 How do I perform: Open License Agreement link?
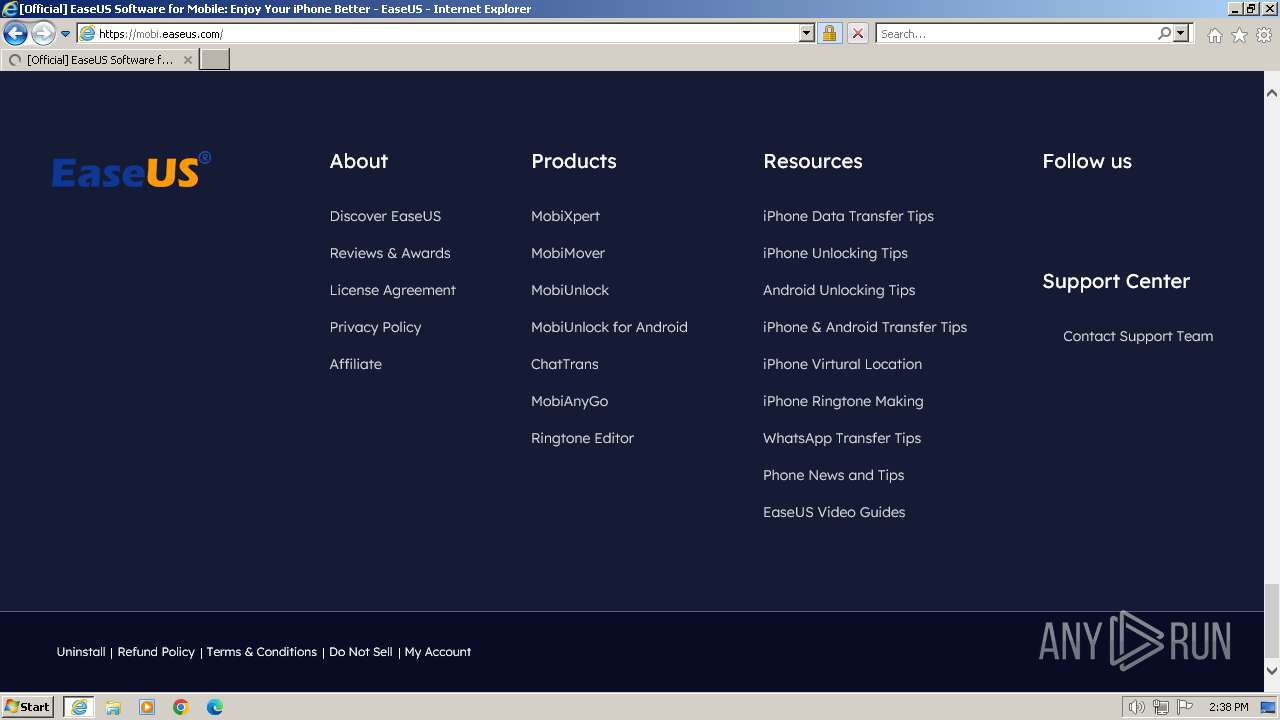tap(392, 290)
